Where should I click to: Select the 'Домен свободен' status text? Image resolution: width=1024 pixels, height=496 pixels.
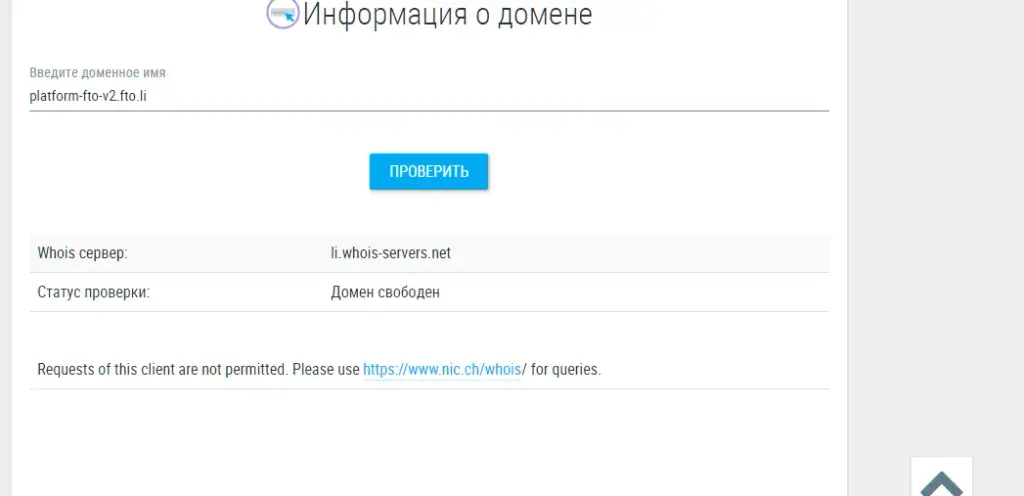tap(385, 292)
